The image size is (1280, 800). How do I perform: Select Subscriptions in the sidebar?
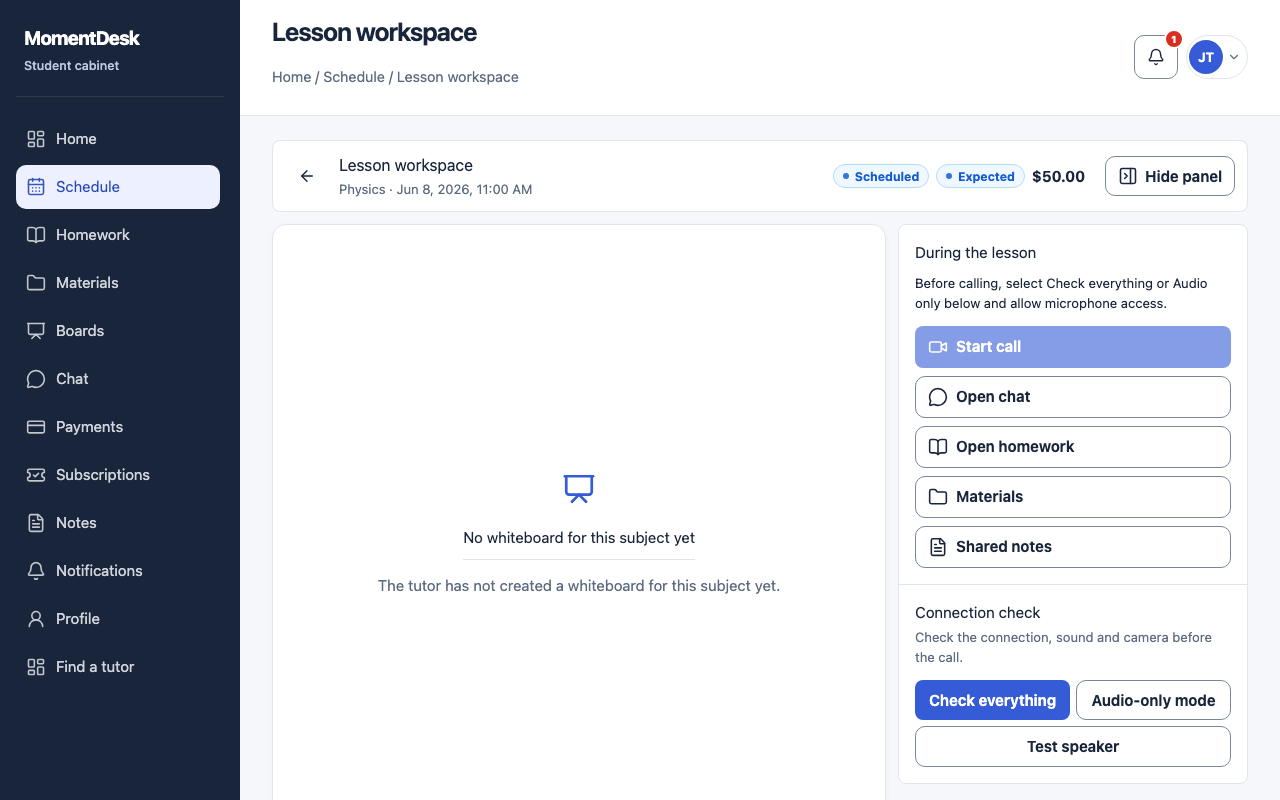[118, 475]
